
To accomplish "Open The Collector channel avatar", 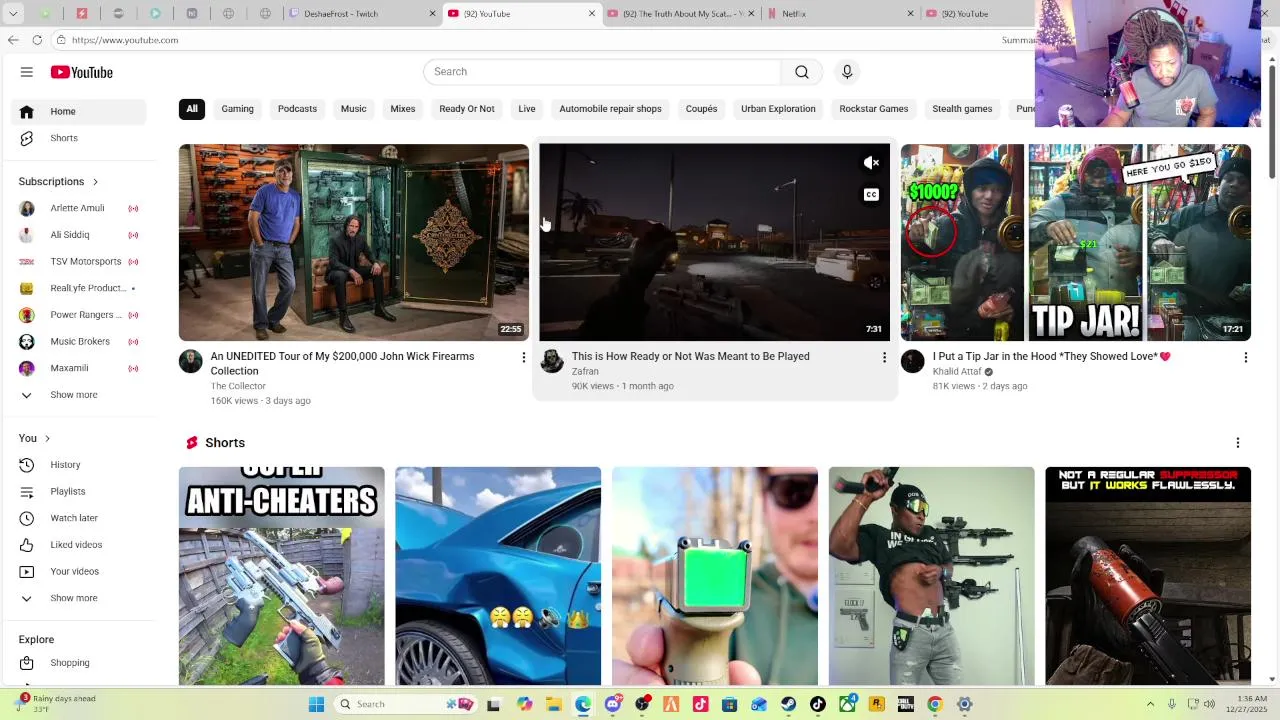I will [x=190, y=361].
